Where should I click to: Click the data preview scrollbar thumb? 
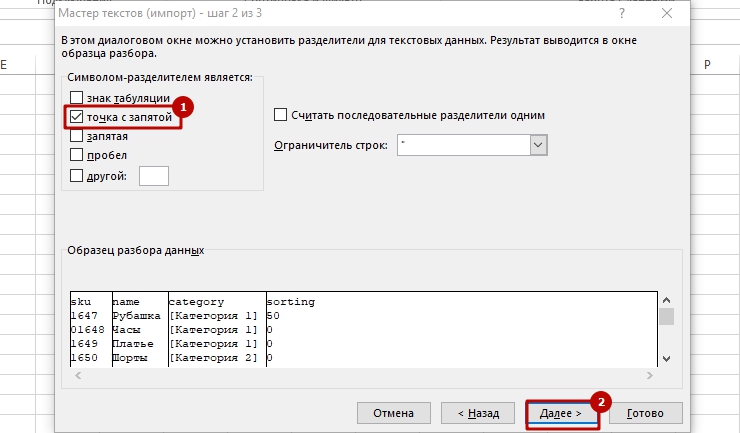click(666, 317)
